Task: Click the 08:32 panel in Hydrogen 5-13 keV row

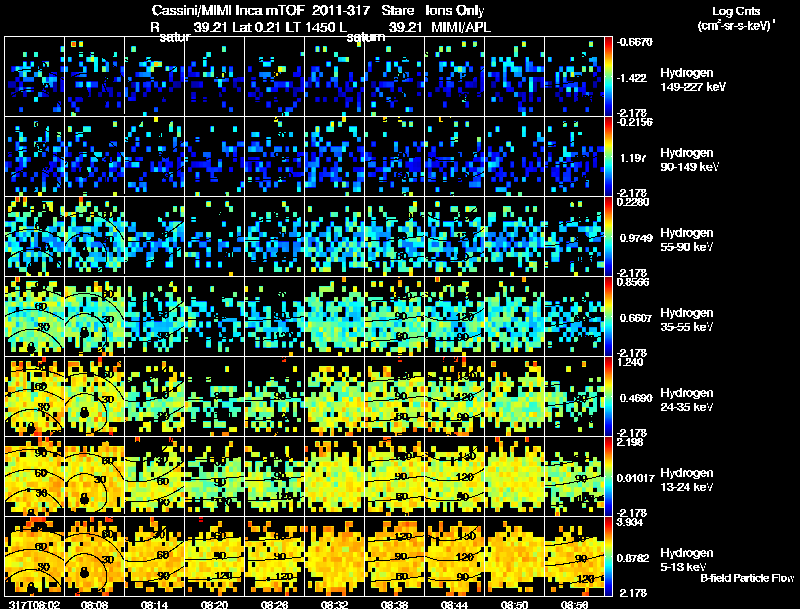Action: click(x=334, y=556)
